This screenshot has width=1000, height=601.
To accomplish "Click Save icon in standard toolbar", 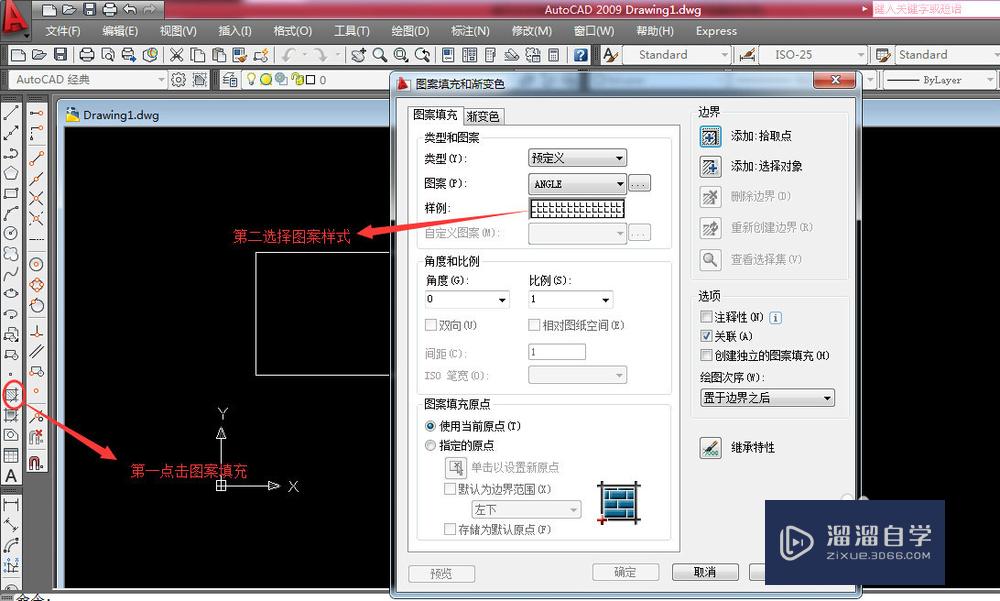I will (60, 55).
